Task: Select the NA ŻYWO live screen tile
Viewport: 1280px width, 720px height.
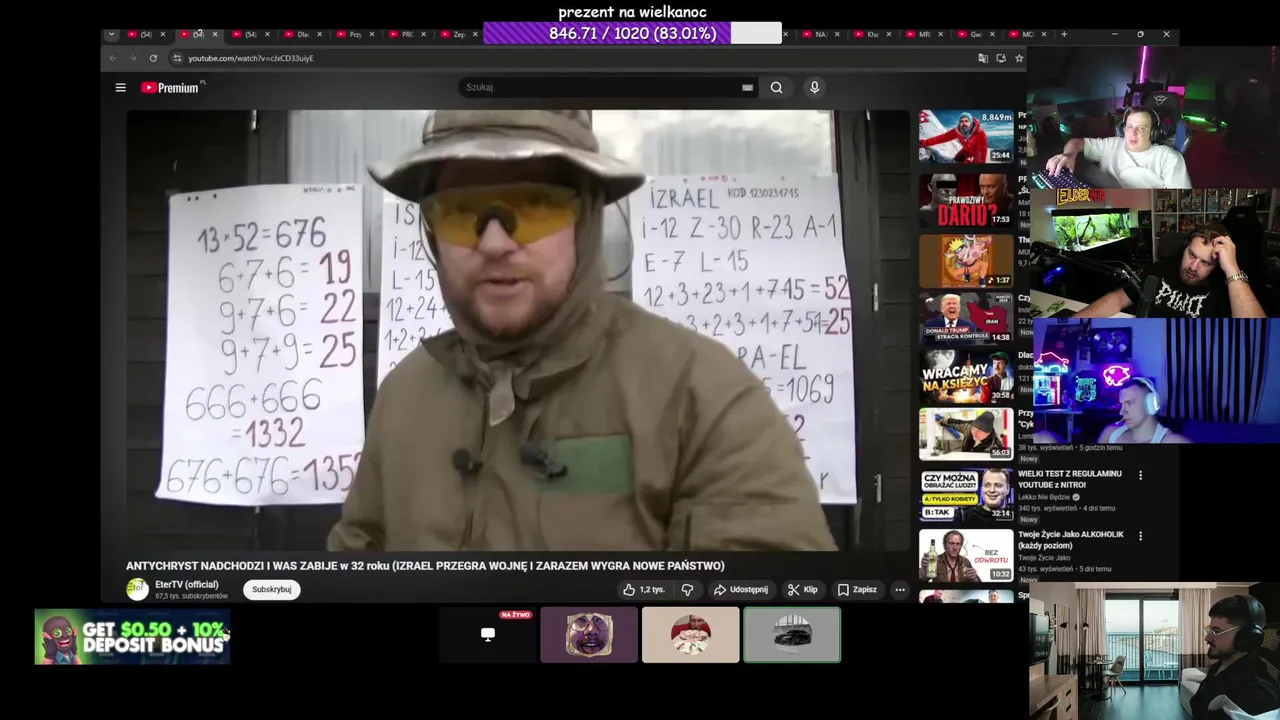Action: tap(488, 634)
